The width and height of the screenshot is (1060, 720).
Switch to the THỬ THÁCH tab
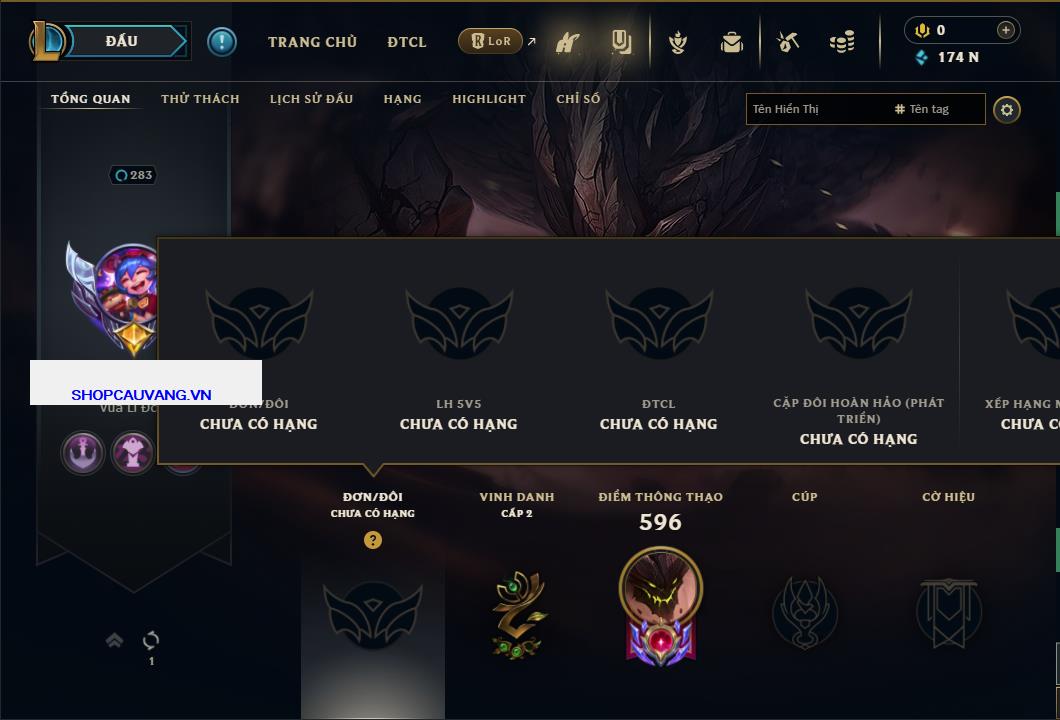(x=200, y=99)
